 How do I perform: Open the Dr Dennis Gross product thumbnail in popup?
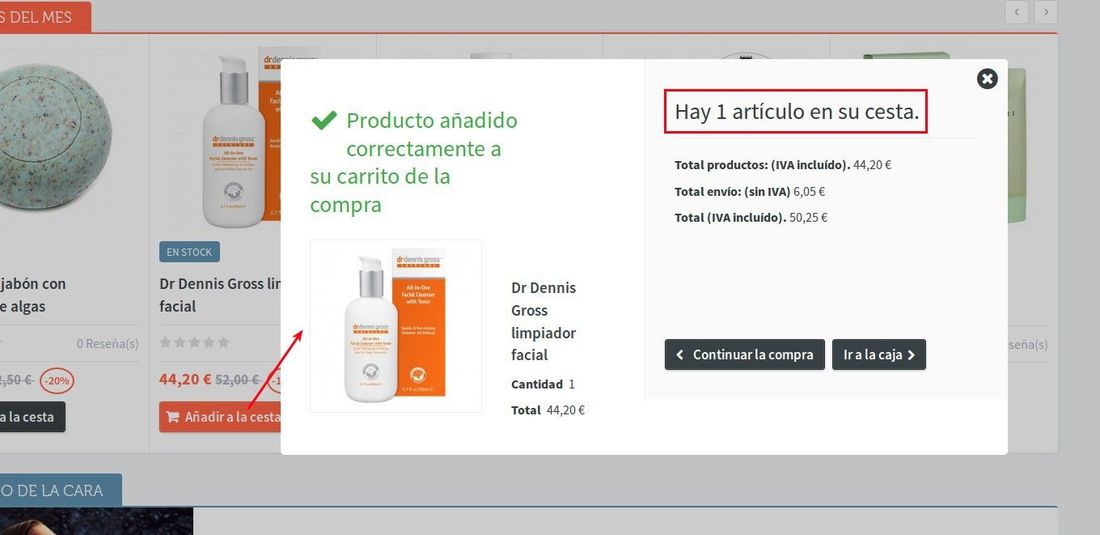396,326
